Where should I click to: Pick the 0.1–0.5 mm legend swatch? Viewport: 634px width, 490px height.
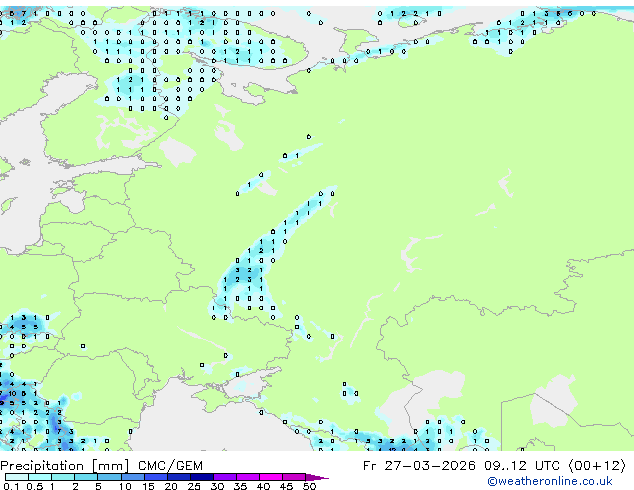(x=17, y=477)
